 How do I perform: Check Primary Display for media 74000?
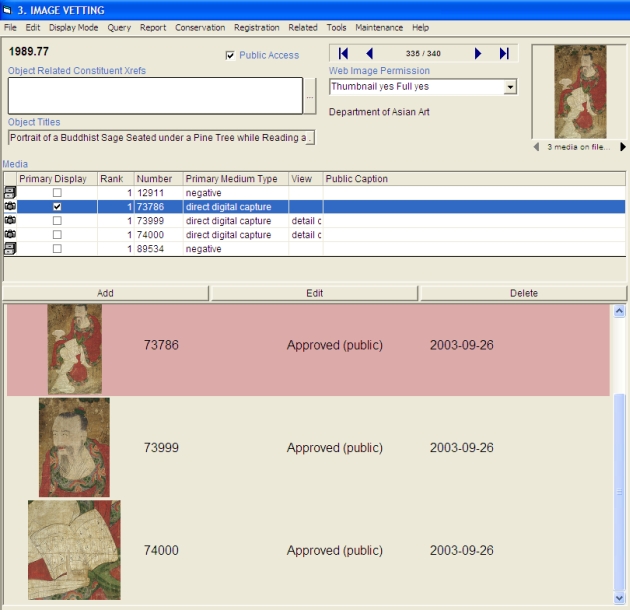tap(57, 235)
